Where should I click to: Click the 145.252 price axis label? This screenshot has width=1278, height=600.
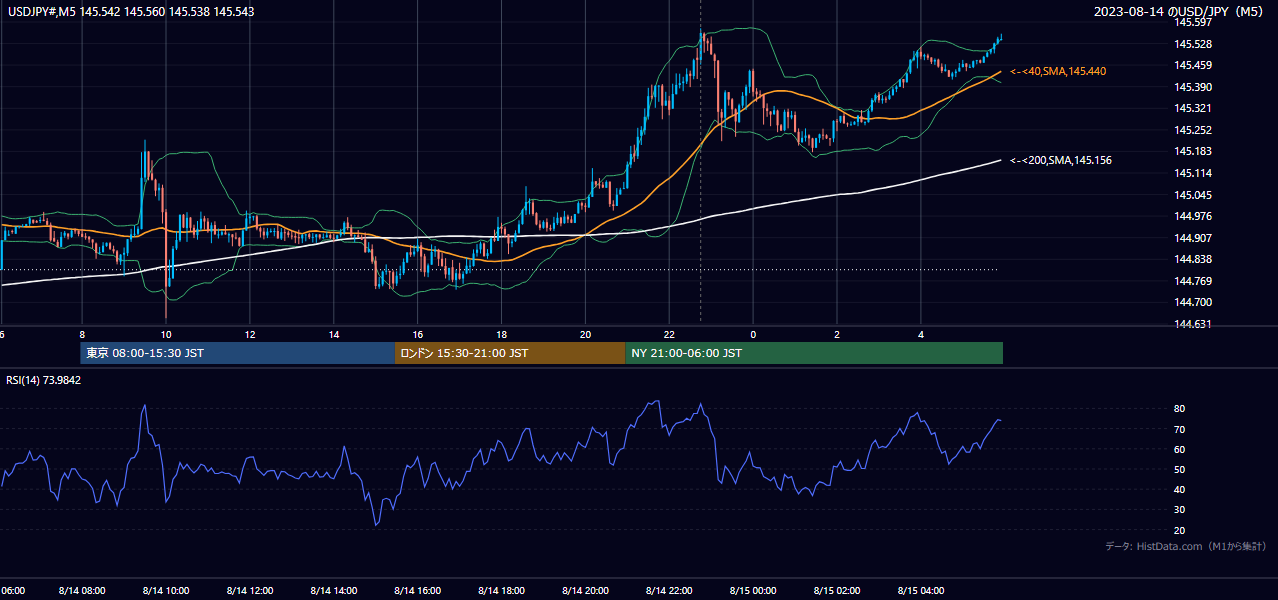1193,130
